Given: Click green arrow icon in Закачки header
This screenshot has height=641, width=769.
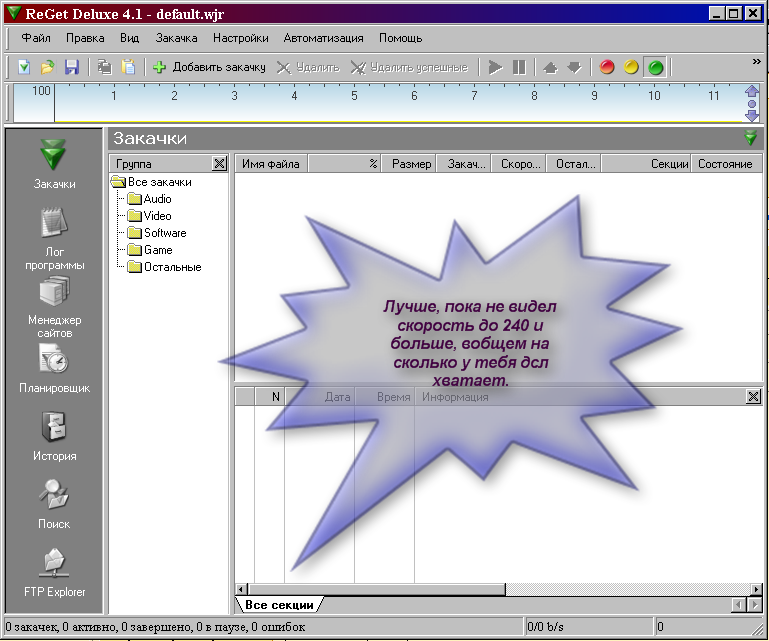Looking at the screenshot, I should coord(750,138).
